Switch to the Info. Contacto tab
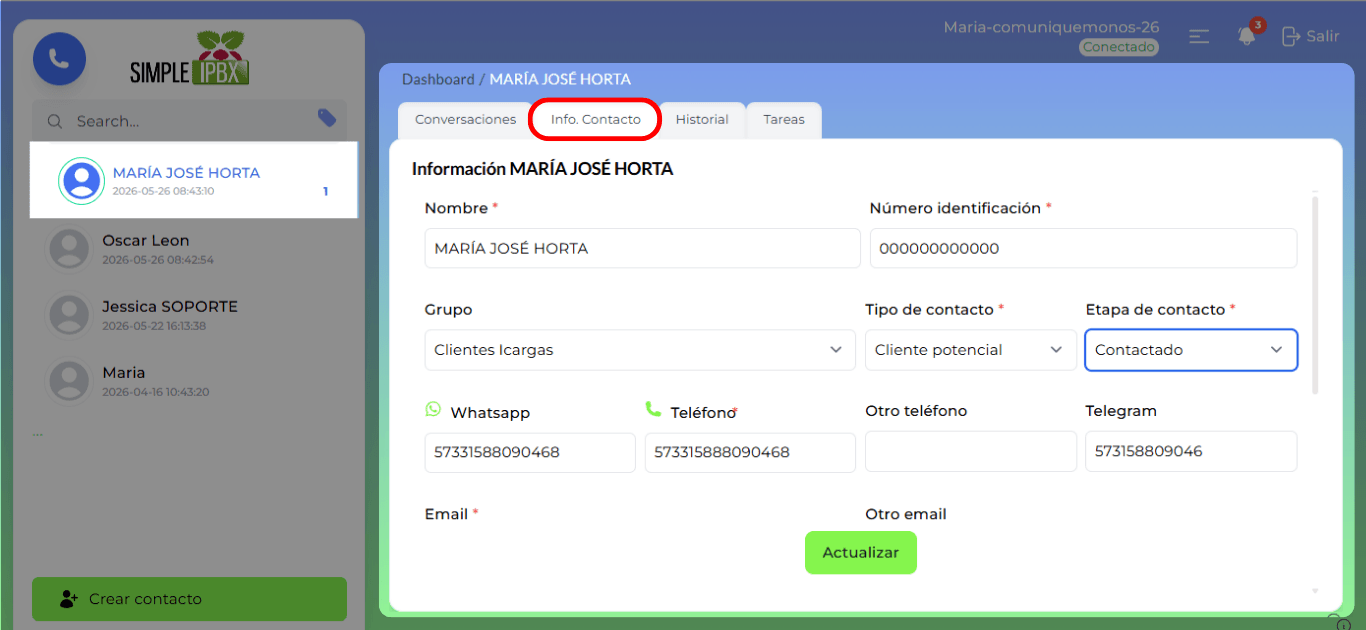1366x630 pixels. (x=595, y=120)
